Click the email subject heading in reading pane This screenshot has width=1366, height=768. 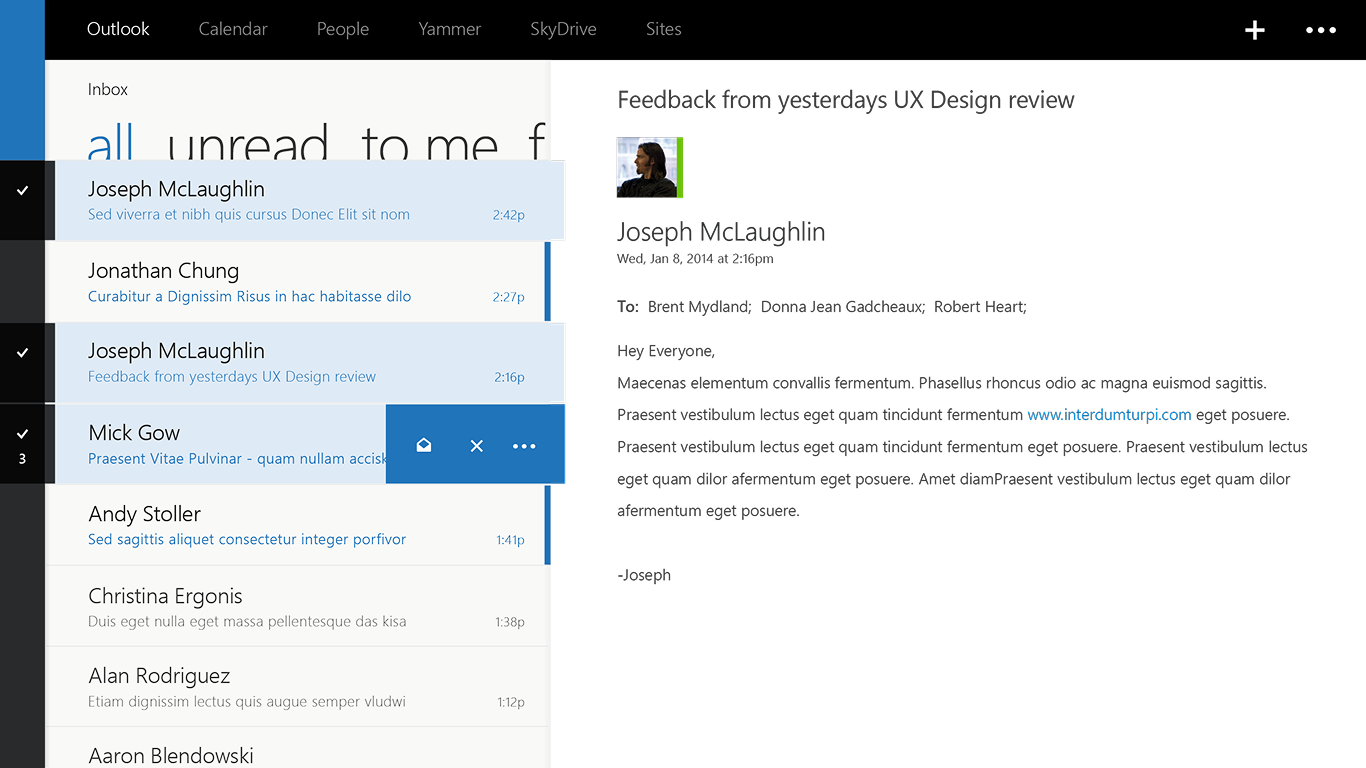846,100
